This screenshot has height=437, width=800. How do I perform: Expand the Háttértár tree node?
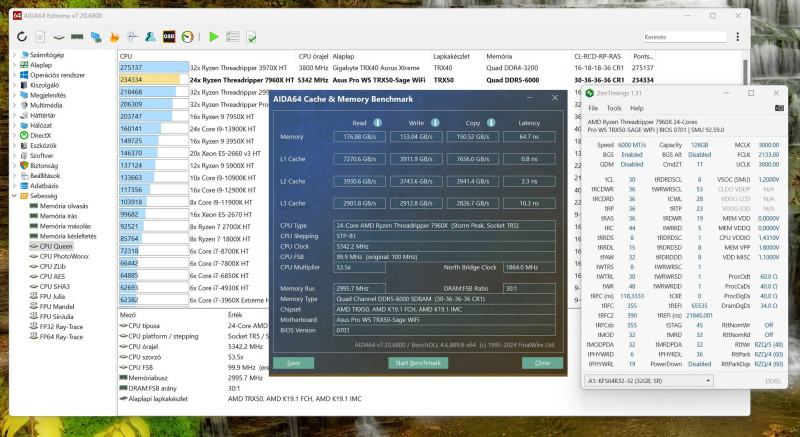pos(14,115)
